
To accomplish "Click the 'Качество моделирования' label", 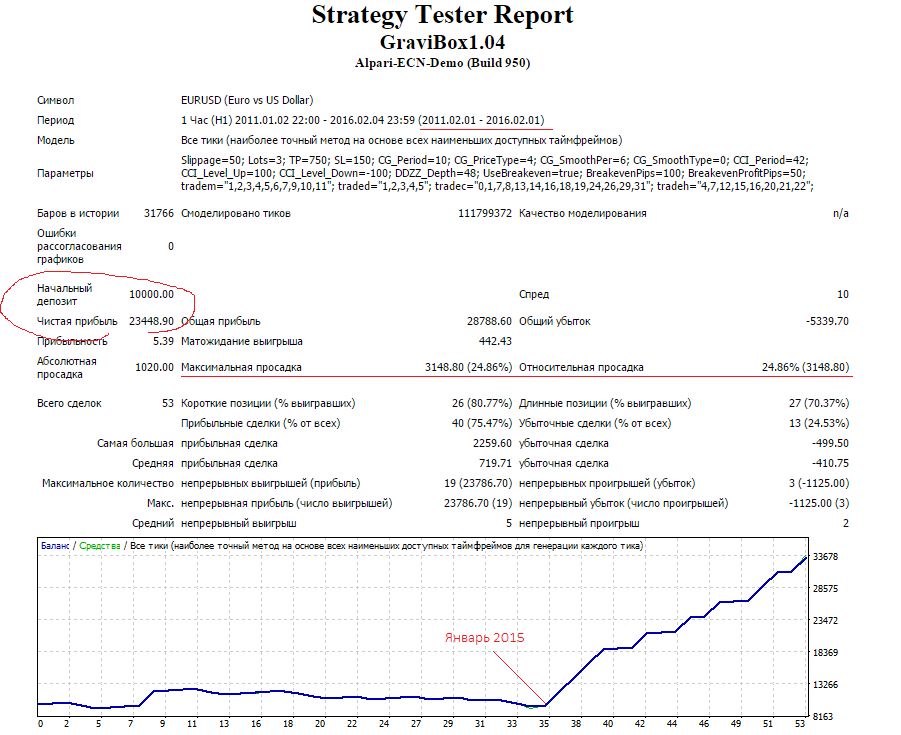I will point(583,213).
